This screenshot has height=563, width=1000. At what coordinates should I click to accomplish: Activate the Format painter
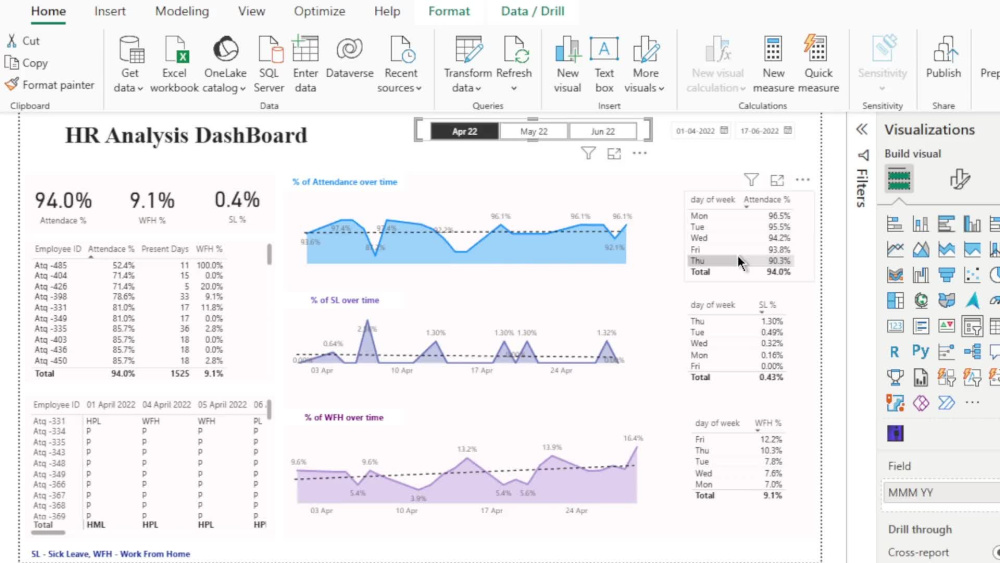(50, 85)
